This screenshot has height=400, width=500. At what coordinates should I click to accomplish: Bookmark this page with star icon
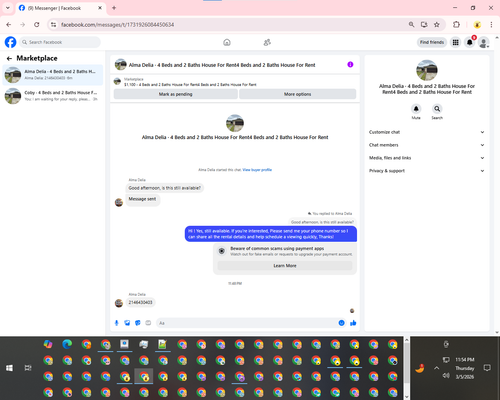click(437, 25)
